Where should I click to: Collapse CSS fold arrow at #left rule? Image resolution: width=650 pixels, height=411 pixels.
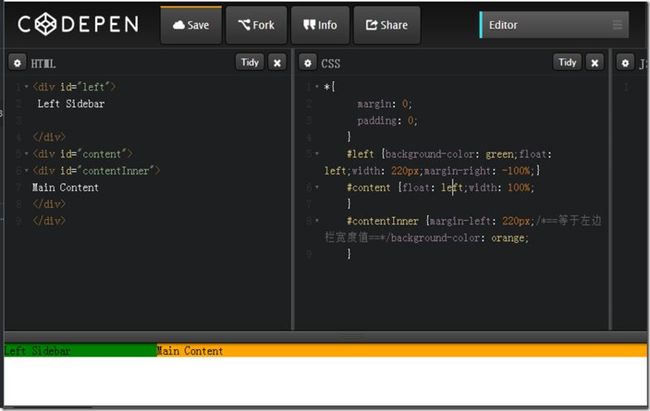[317, 153]
